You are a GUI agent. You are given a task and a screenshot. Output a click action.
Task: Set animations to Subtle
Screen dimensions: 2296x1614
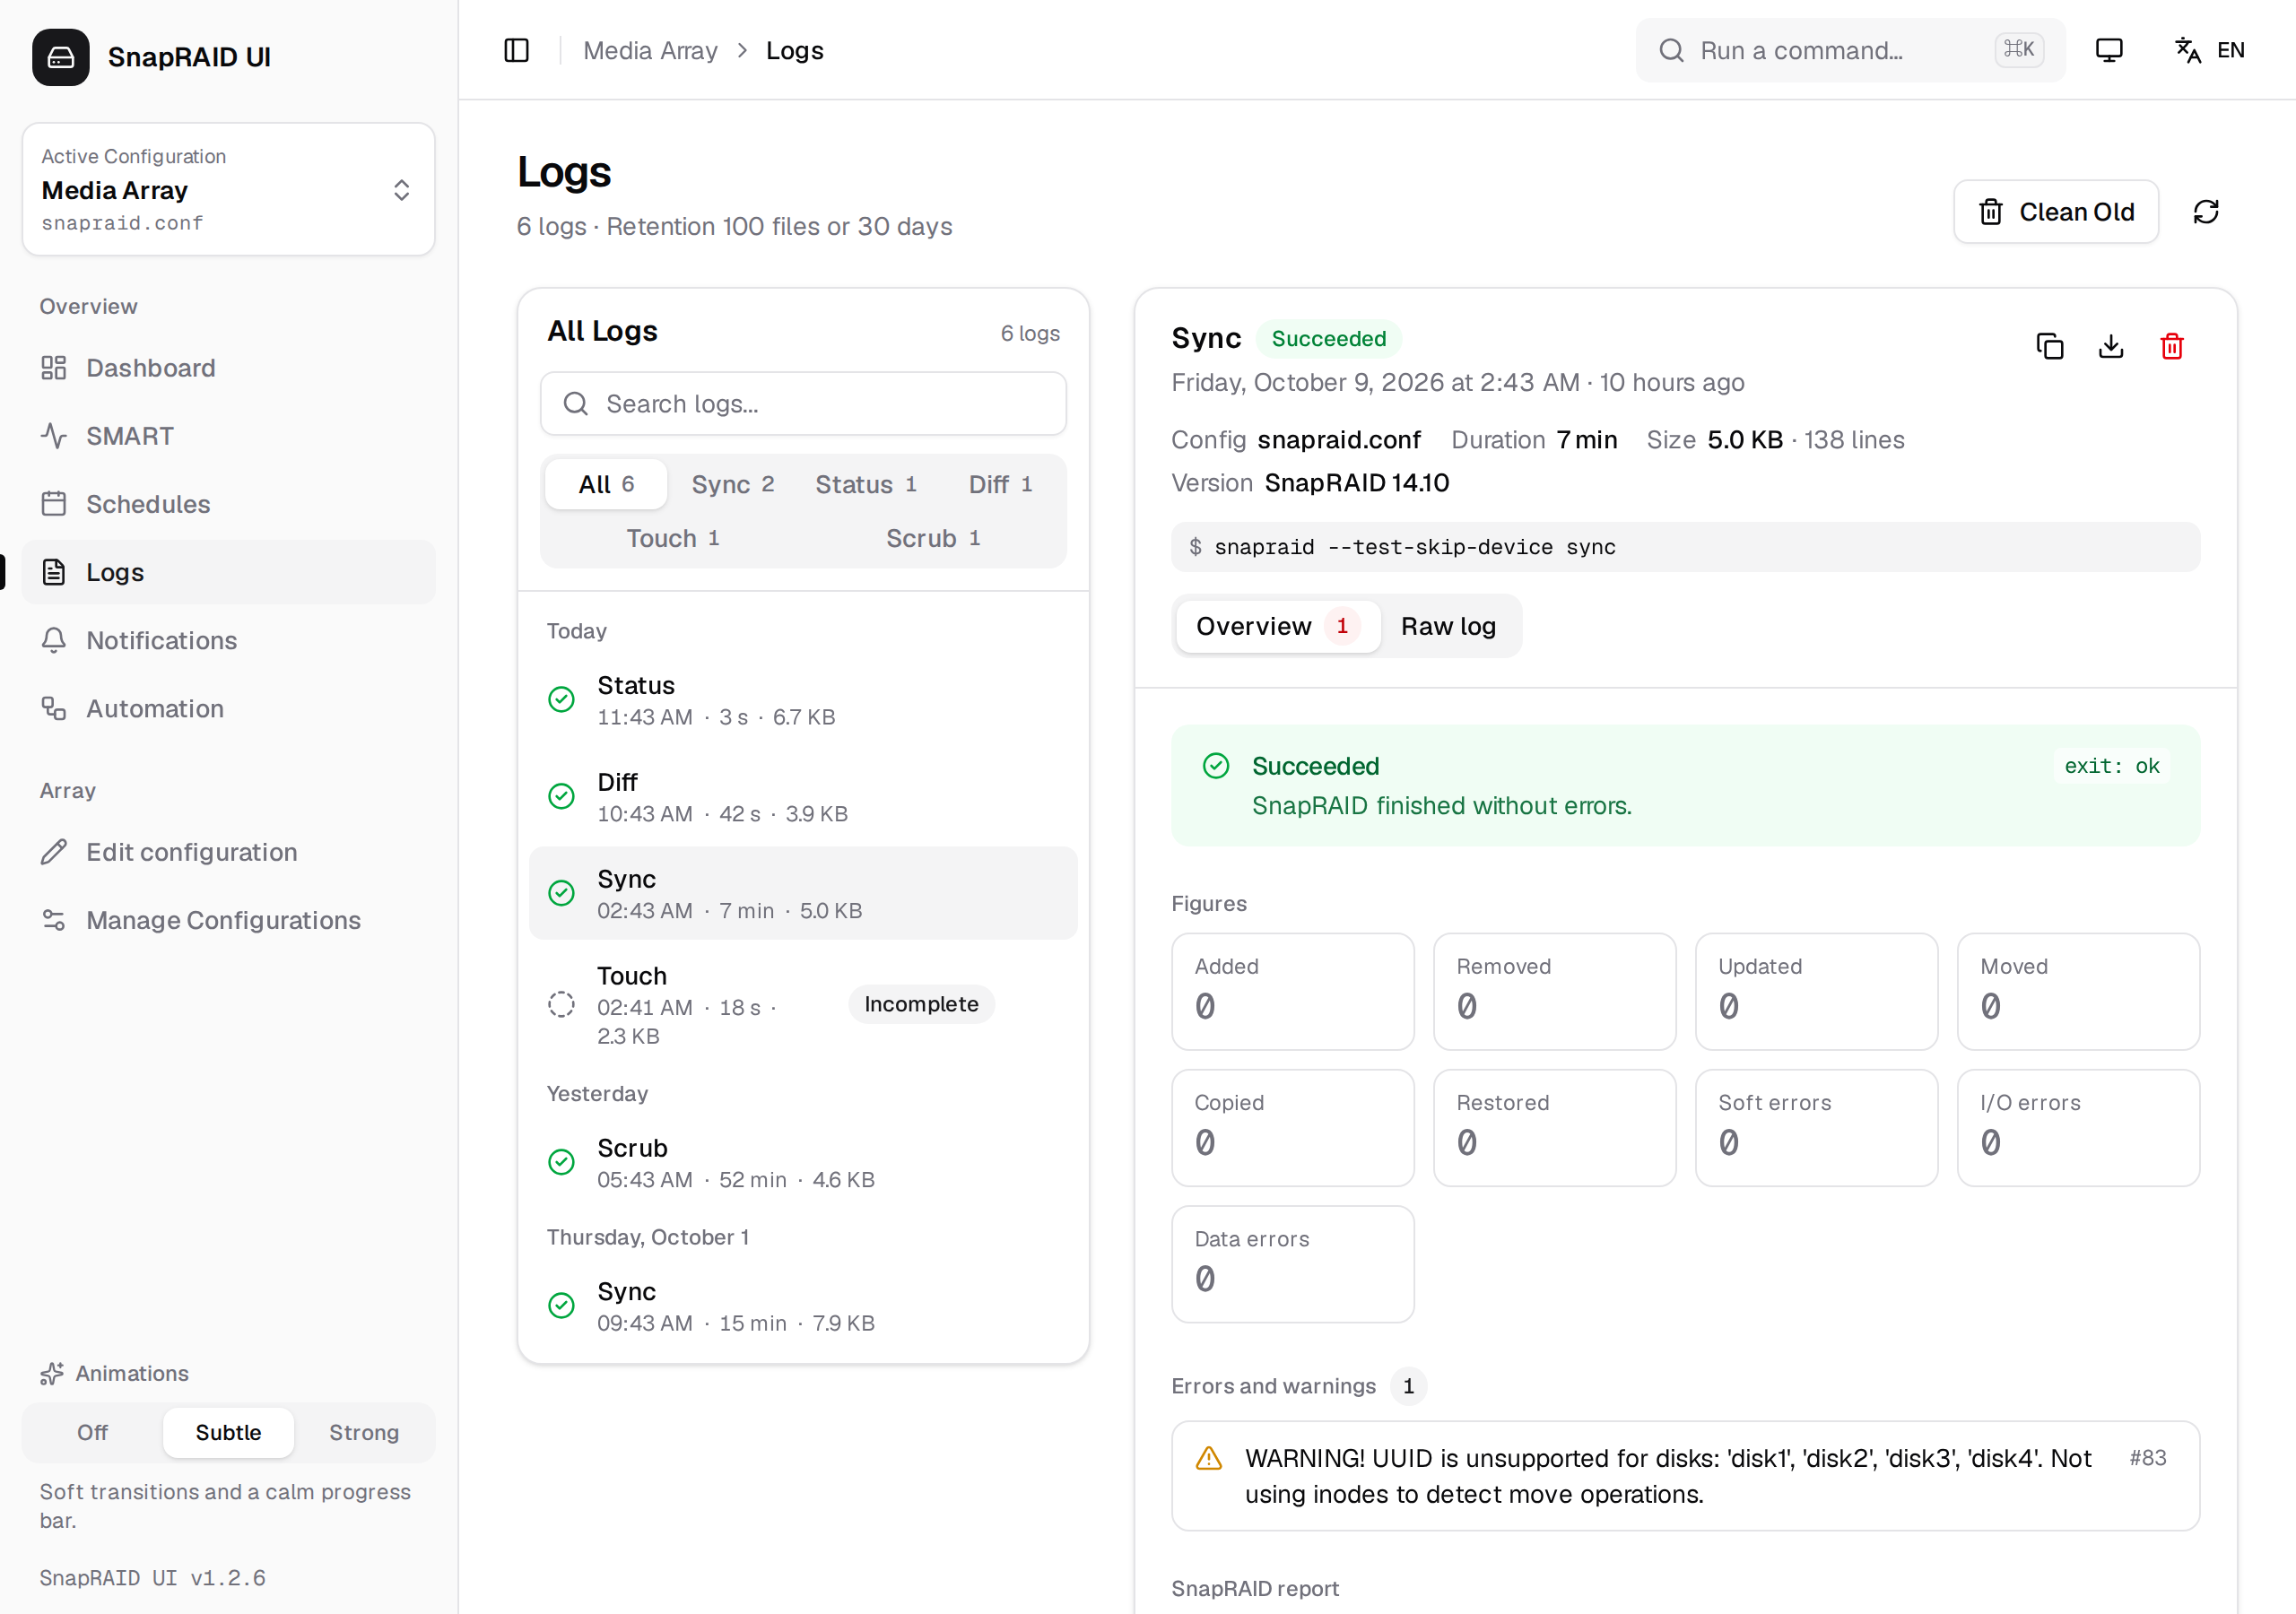click(228, 1432)
